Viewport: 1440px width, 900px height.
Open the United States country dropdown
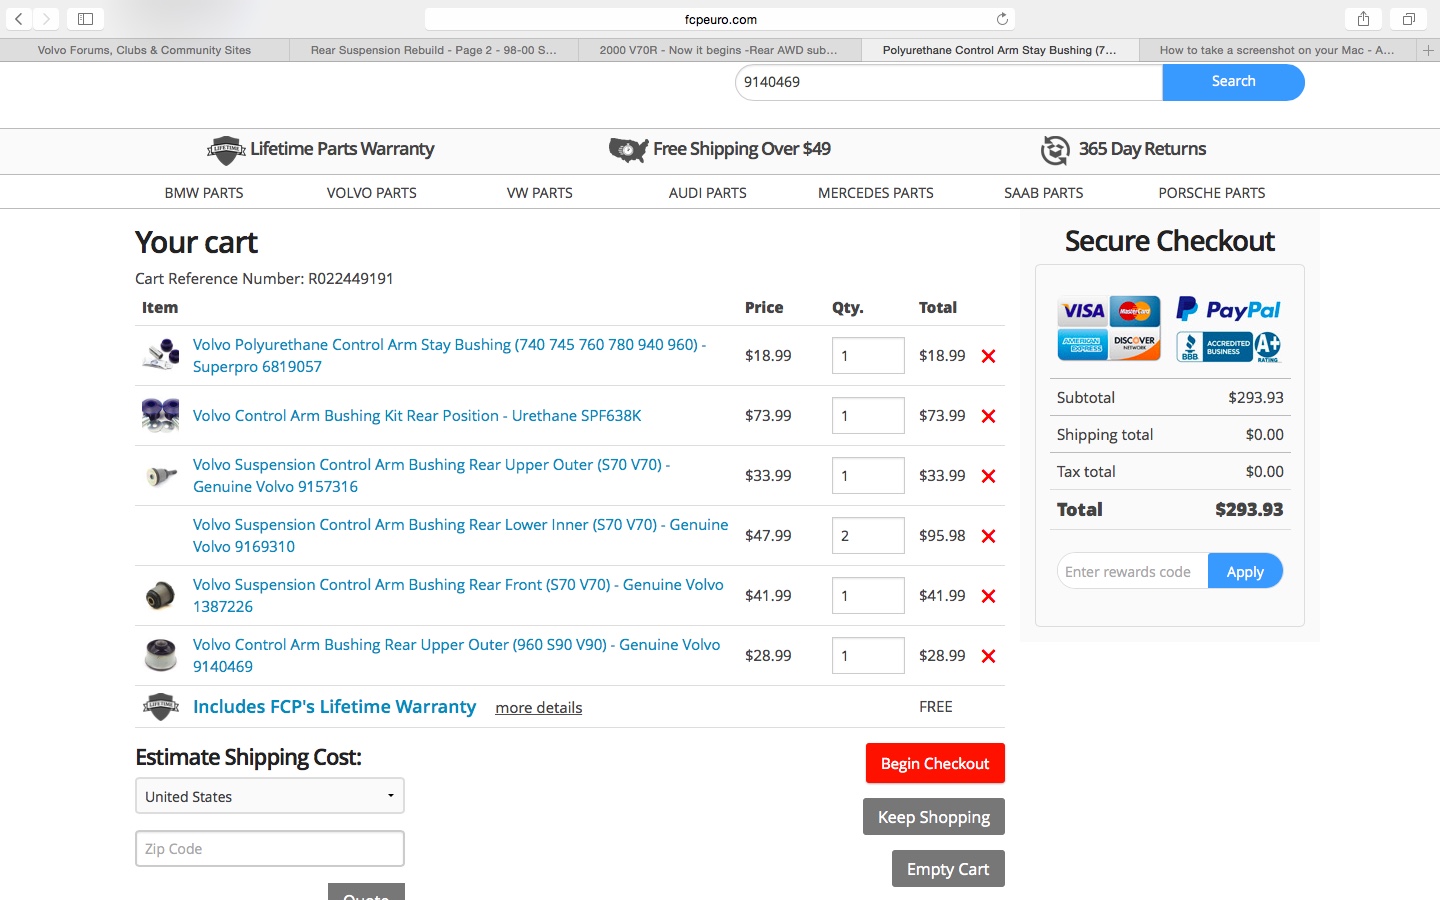click(x=270, y=796)
